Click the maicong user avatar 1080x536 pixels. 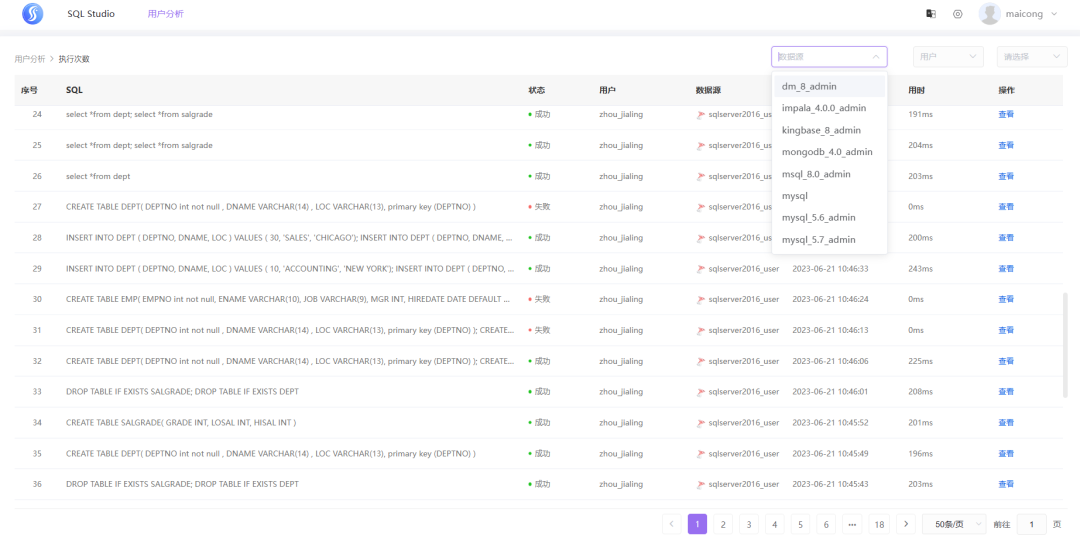pyautogui.click(x=989, y=14)
